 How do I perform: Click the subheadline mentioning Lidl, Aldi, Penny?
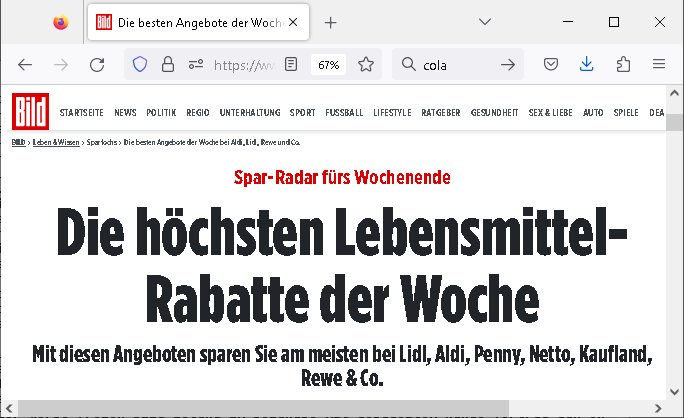coord(342,366)
